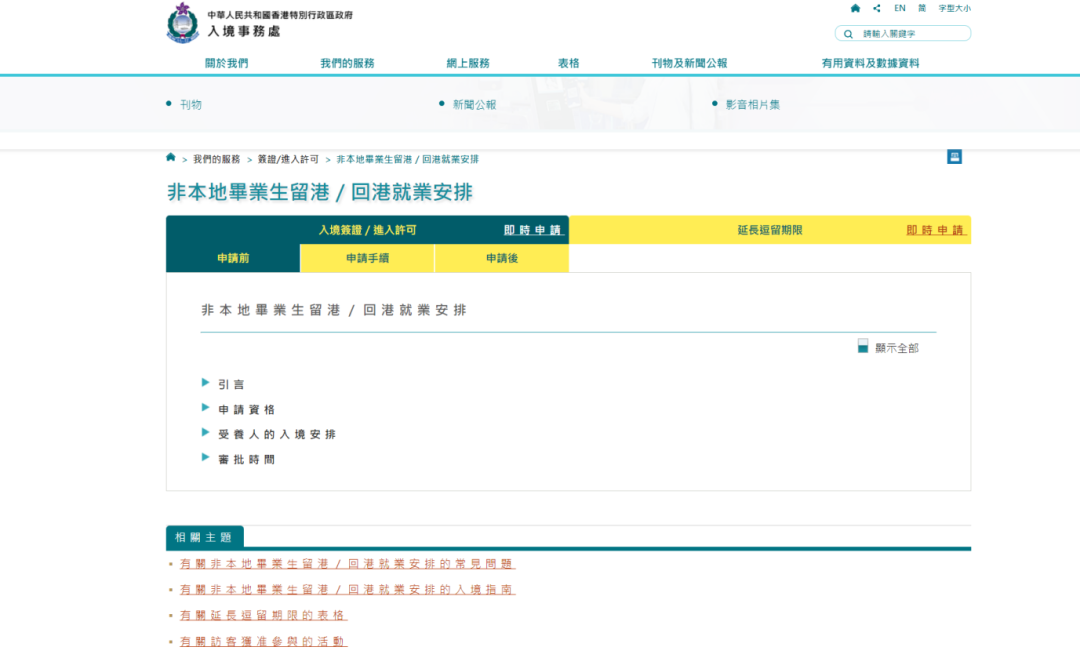Open the 常見問題 related topic link
Viewport: 1080px width, 658px height.
[x=347, y=564]
